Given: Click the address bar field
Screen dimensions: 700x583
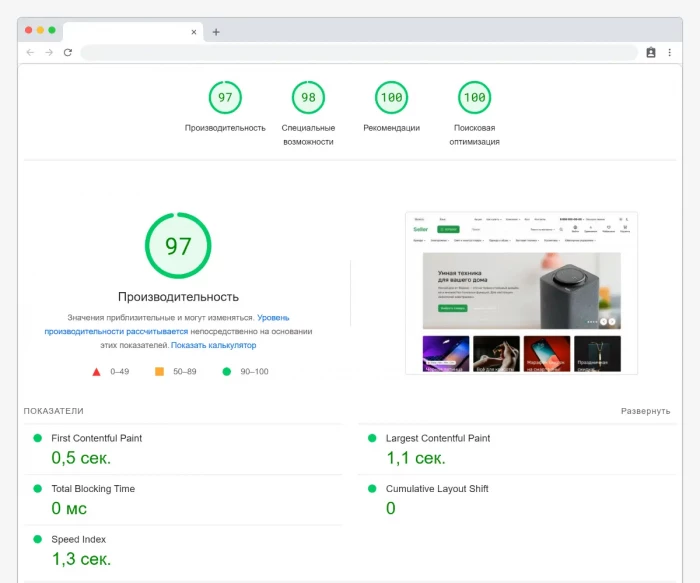Looking at the screenshot, I should (x=358, y=52).
